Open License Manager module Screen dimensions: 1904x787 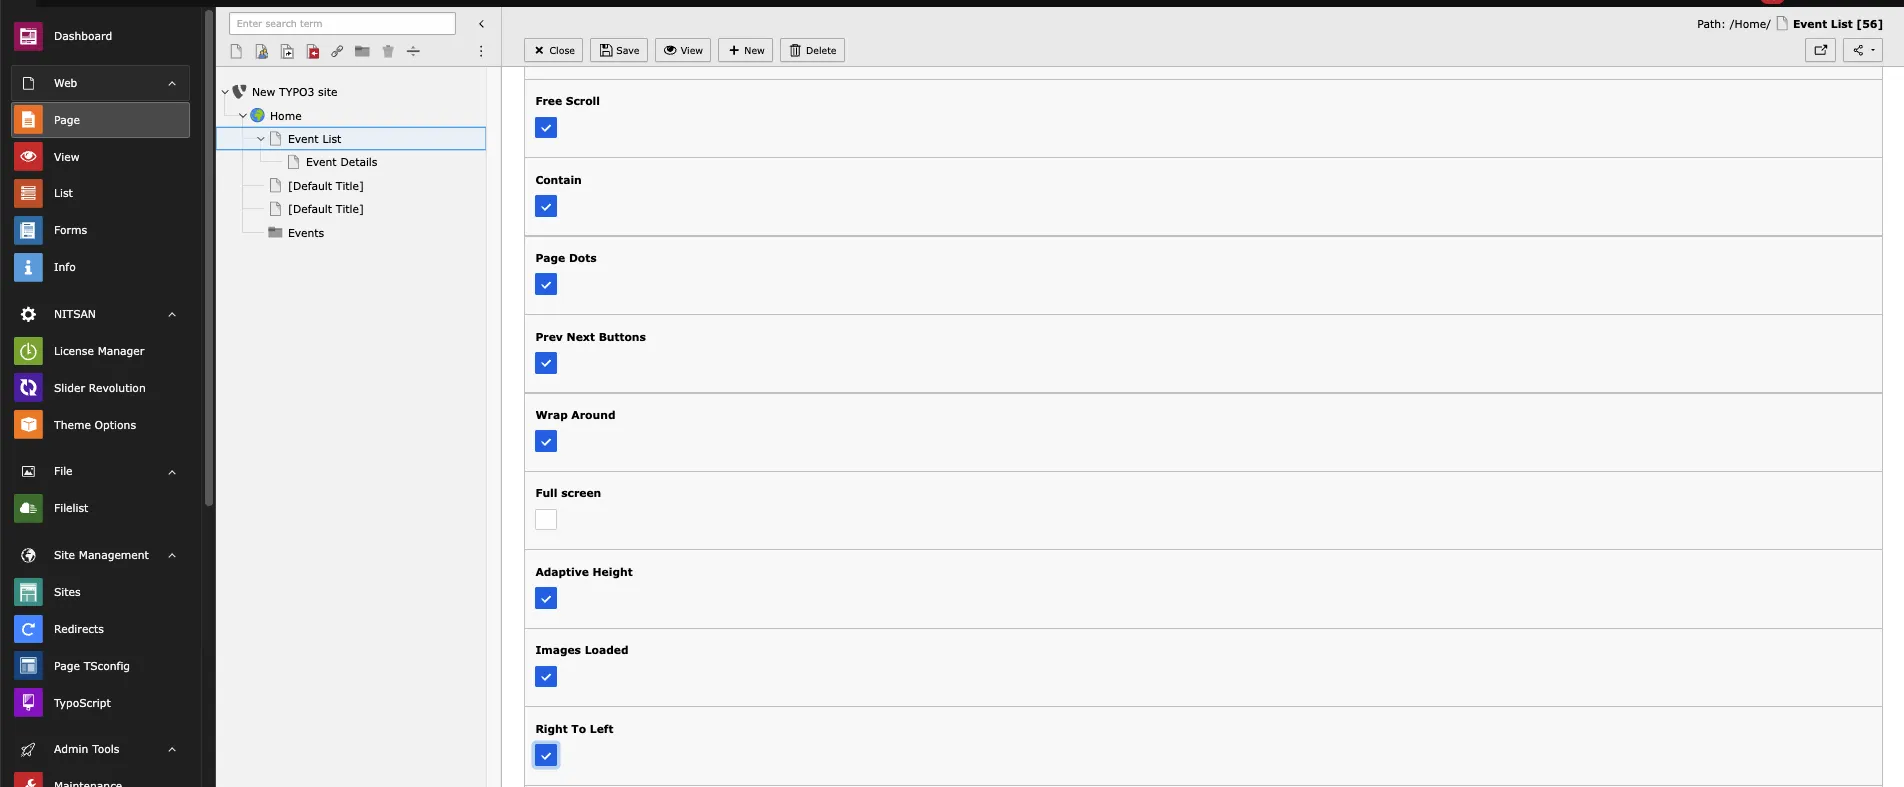(x=100, y=351)
